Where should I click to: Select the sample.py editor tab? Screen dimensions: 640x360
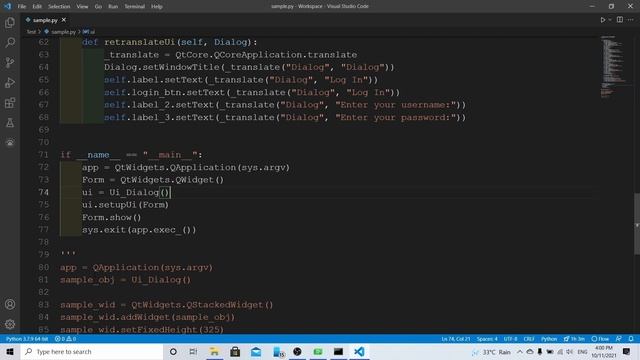[45, 20]
